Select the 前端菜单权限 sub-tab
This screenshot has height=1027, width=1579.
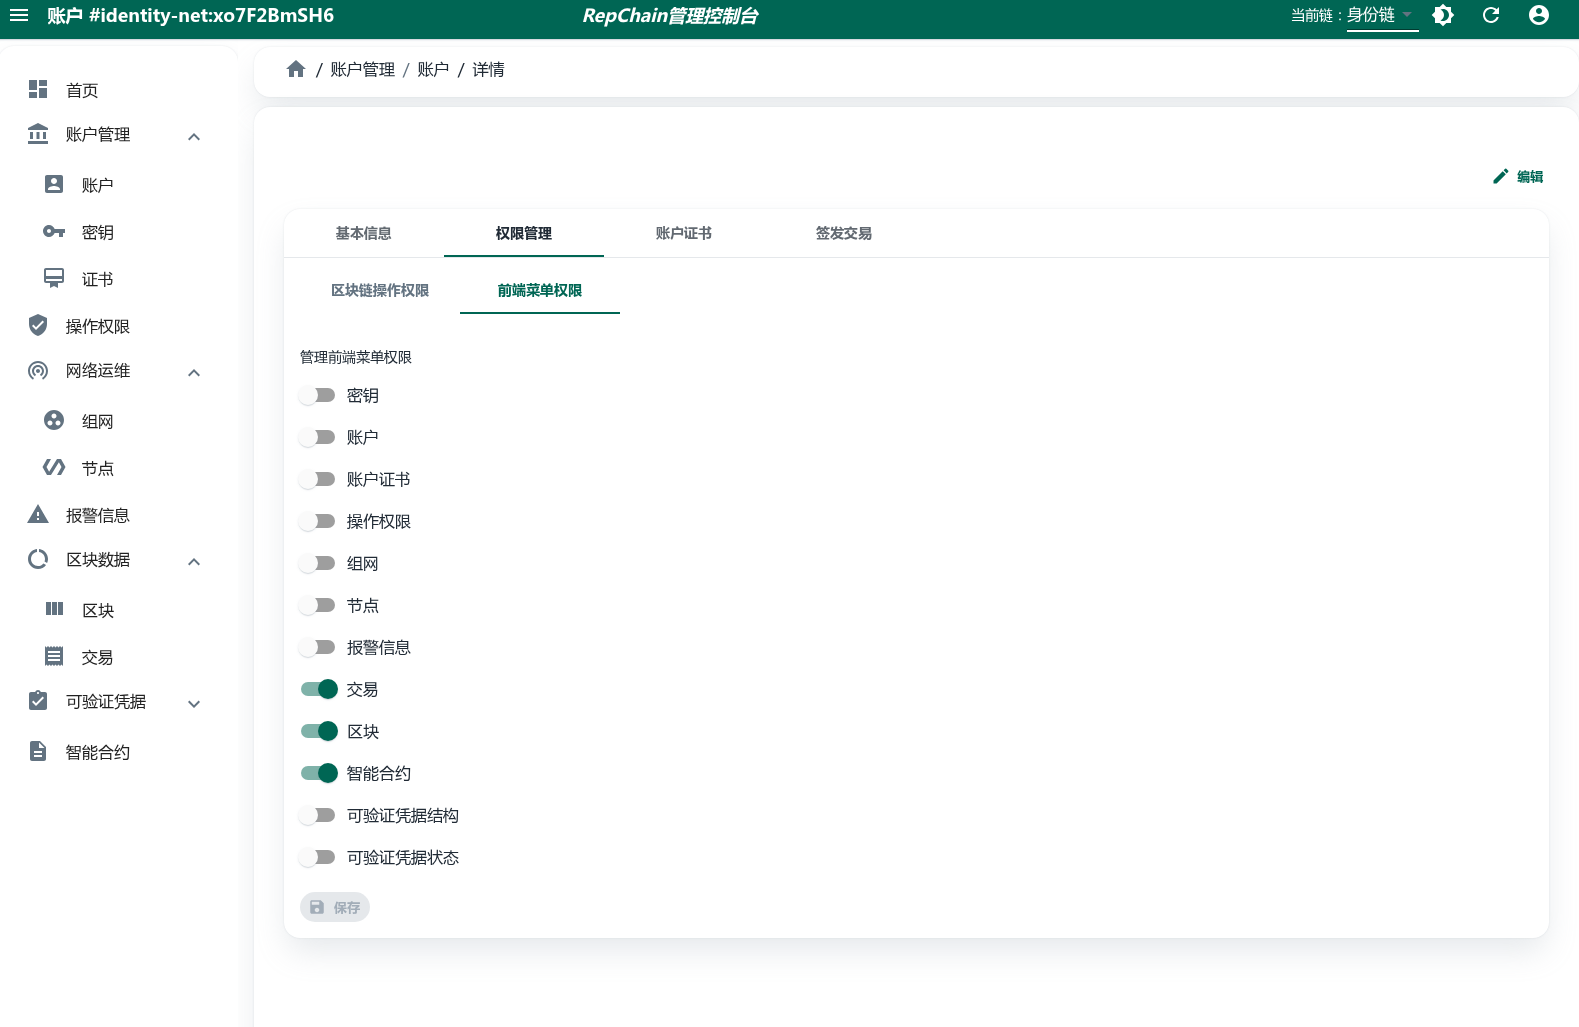pyautogui.click(x=540, y=290)
